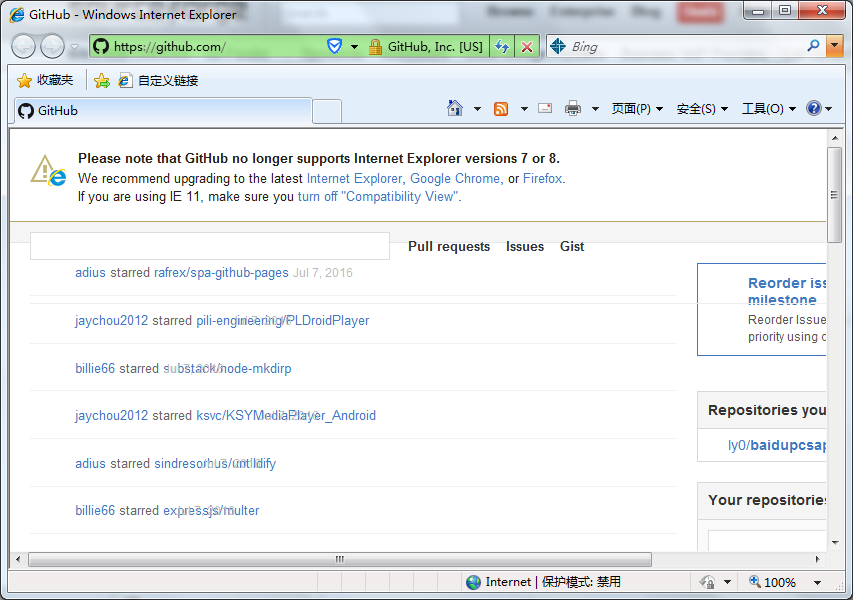The height and width of the screenshot is (600, 853).
Task: Open the Firefox link in notice
Action: 542,178
